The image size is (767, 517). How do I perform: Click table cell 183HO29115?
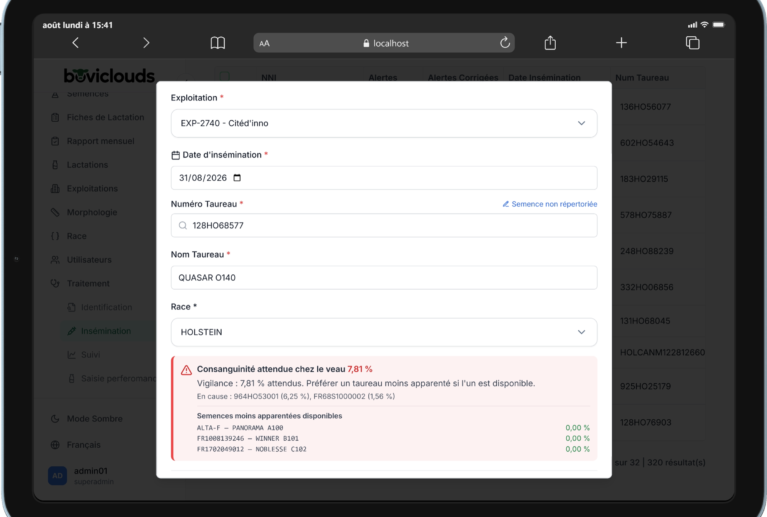[644, 179]
